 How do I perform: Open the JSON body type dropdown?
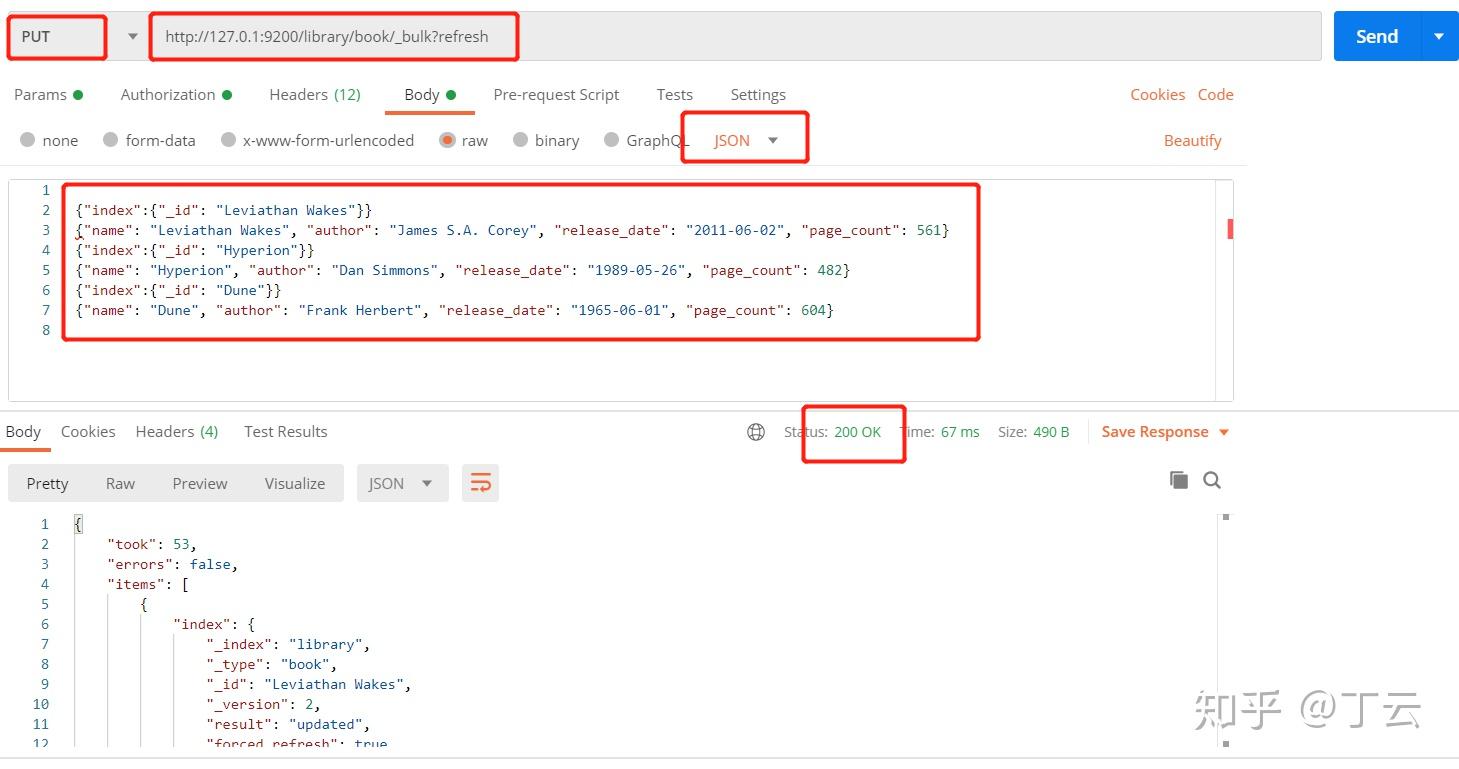[x=746, y=140]
